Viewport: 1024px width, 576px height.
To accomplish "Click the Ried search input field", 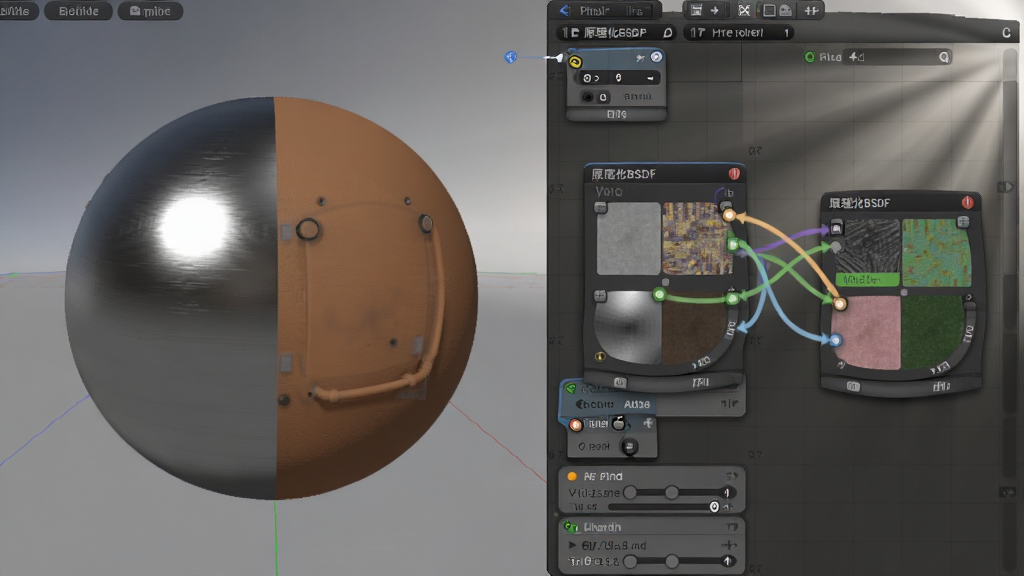I will pyautogui.click(x=897, y=57).
